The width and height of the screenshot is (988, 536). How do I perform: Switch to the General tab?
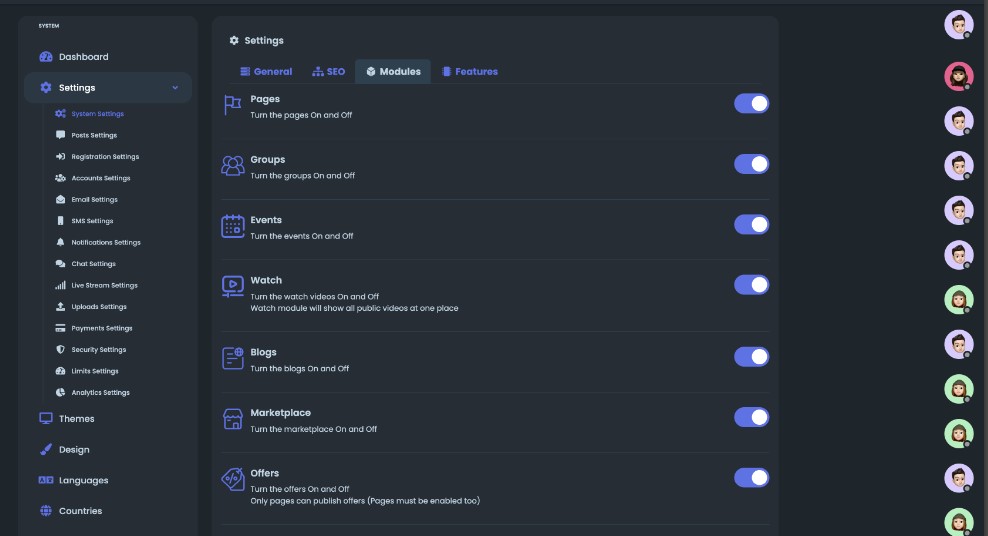tap(266, 72)
